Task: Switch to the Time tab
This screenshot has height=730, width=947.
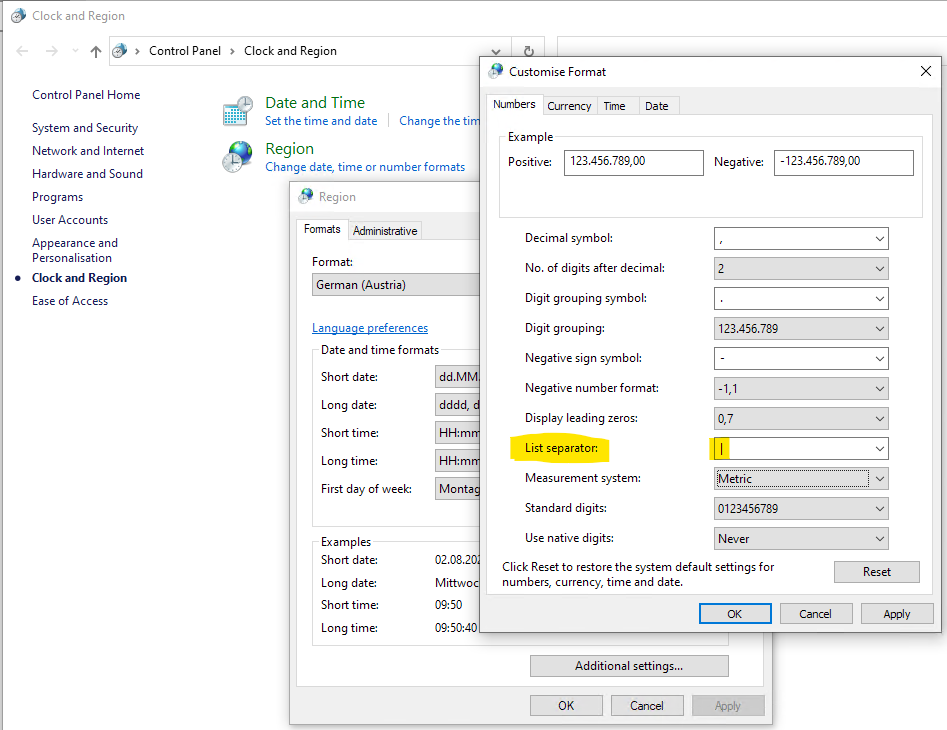Action: pos(615,106)
